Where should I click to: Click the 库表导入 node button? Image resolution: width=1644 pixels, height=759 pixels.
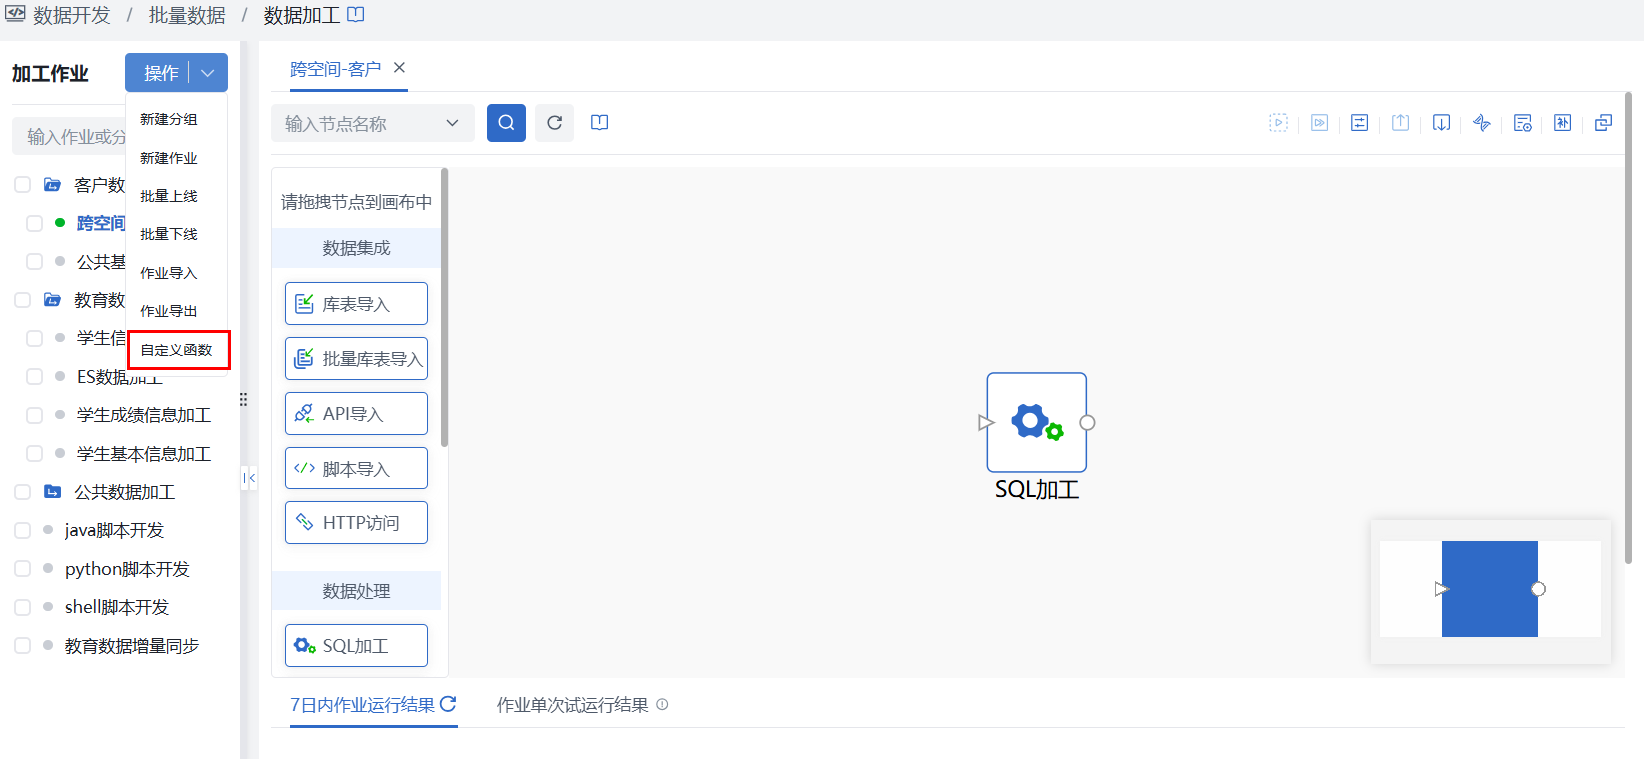click(x=356, y=303)
